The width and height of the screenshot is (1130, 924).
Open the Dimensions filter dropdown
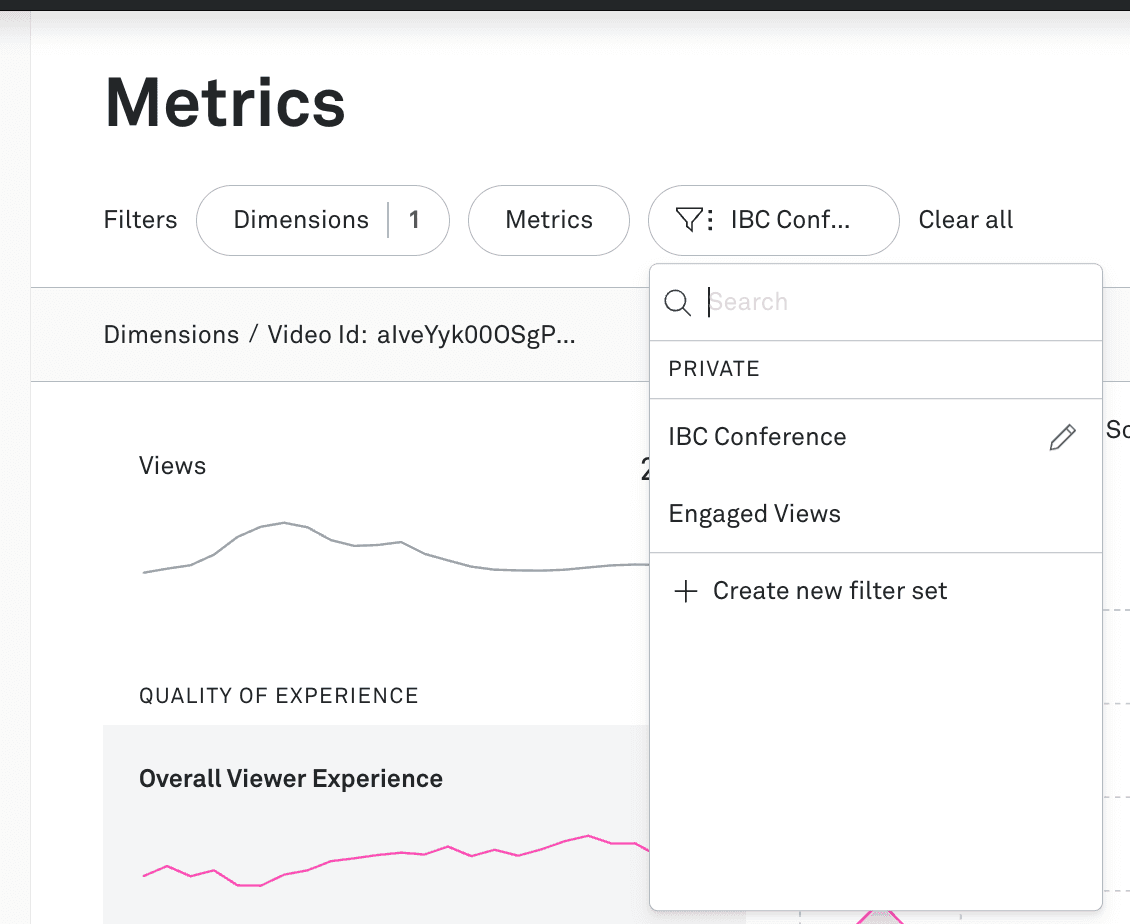pyautogui.click(x=322, y=220)
